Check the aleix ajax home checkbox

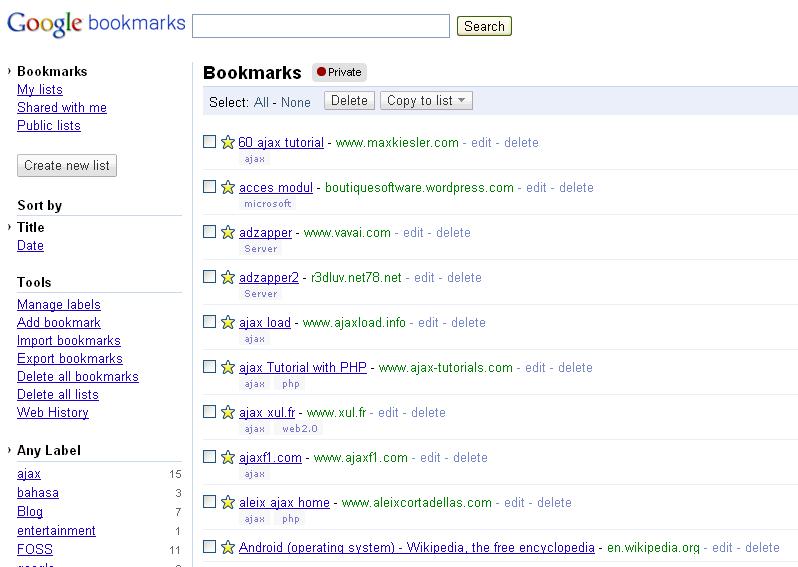coord(209,501)
